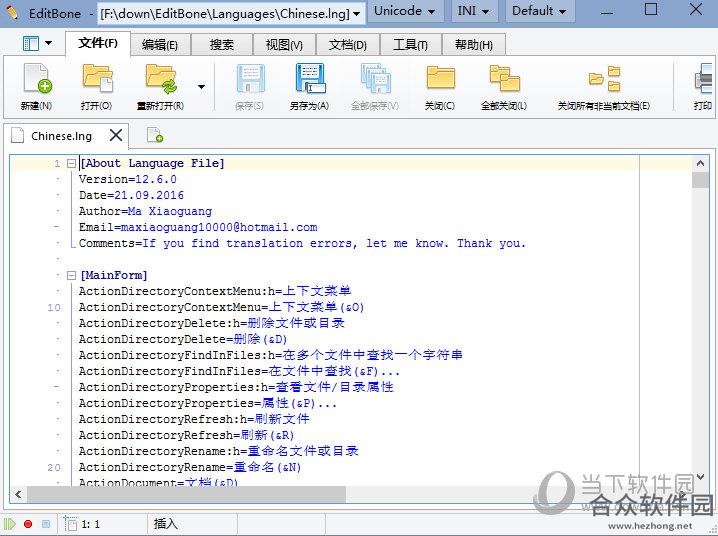
Task: Click the ActionDirectoryRename:h= line
Action: tap(218, 451)
